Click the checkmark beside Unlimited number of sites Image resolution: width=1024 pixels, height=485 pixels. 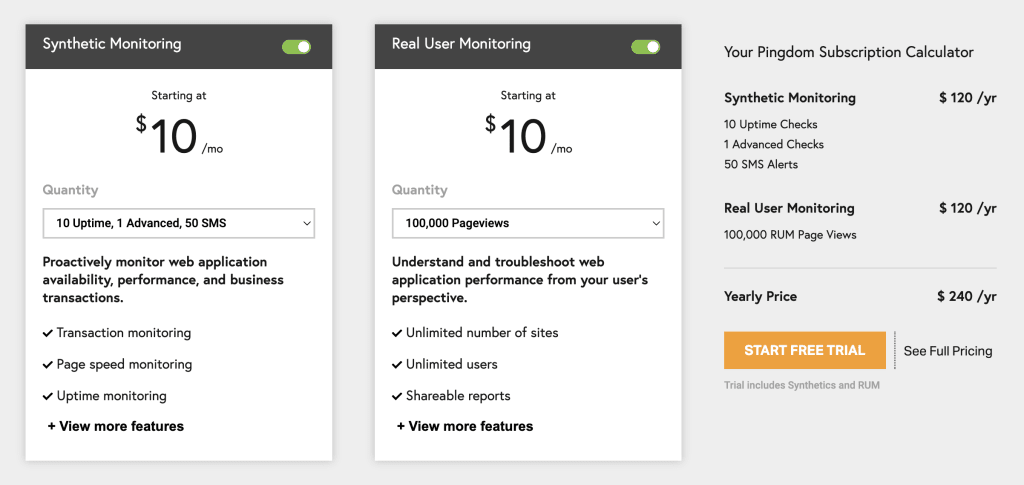click(x=397, y=334)
